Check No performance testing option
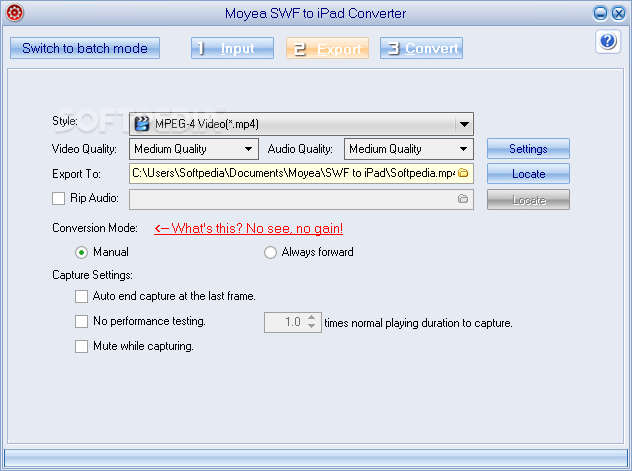This screenshot has height=471, width=632. point(81,322)
